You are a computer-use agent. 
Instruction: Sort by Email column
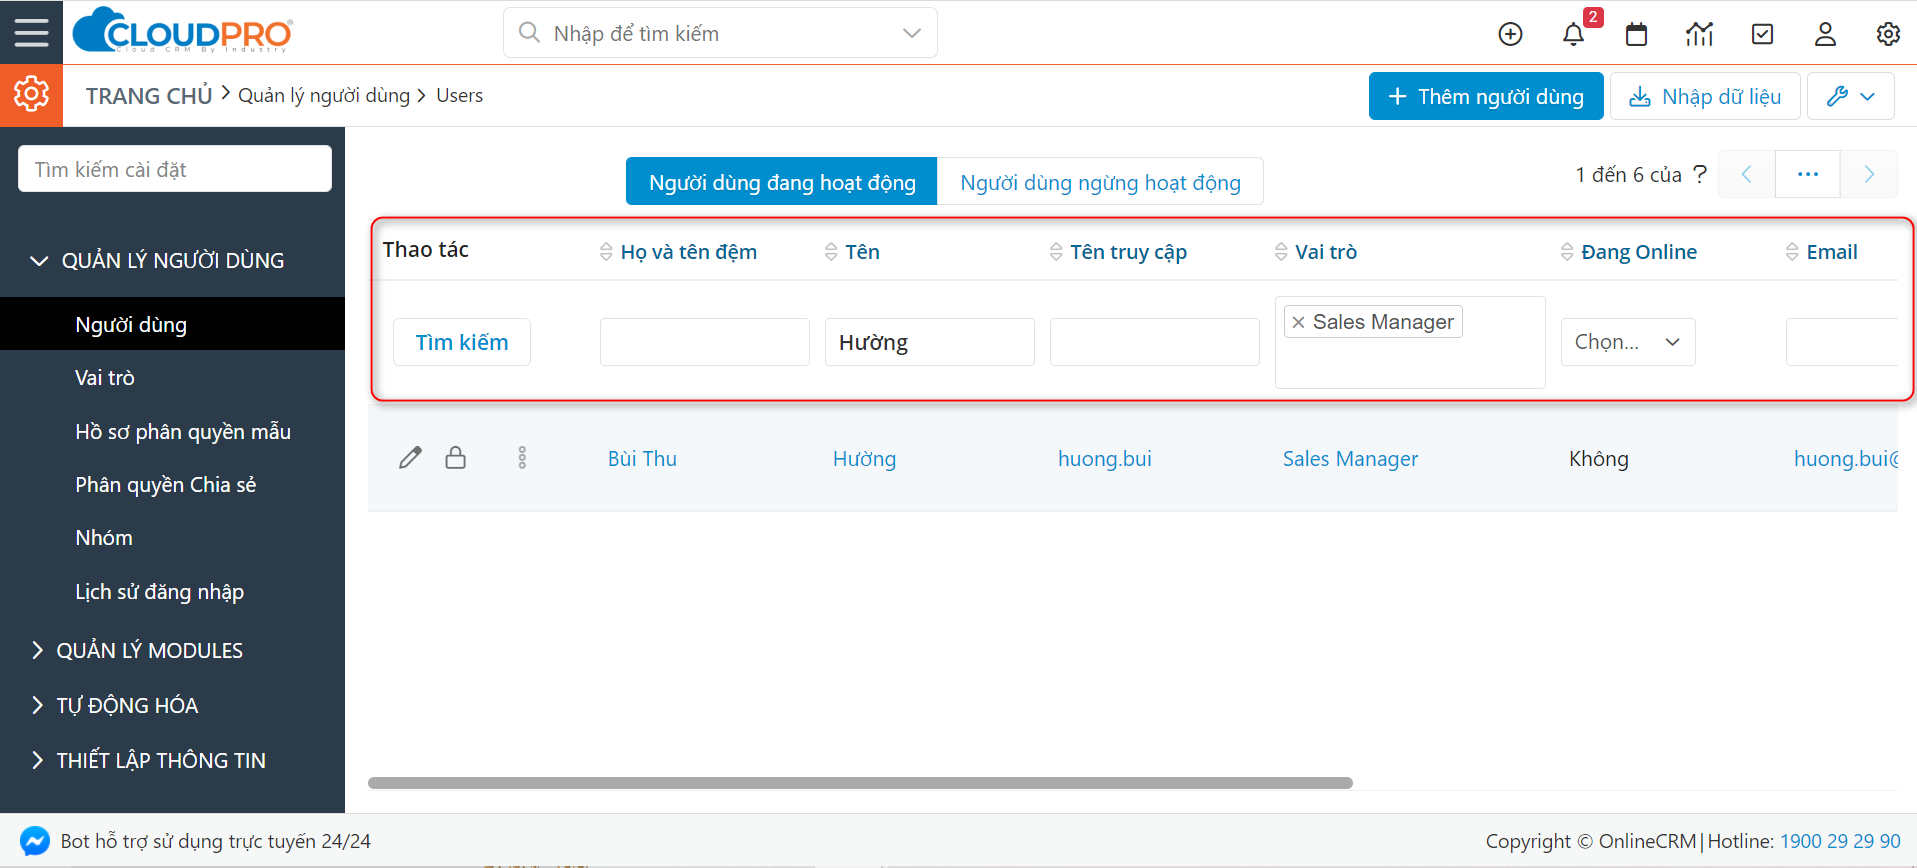pos(1821,252)
